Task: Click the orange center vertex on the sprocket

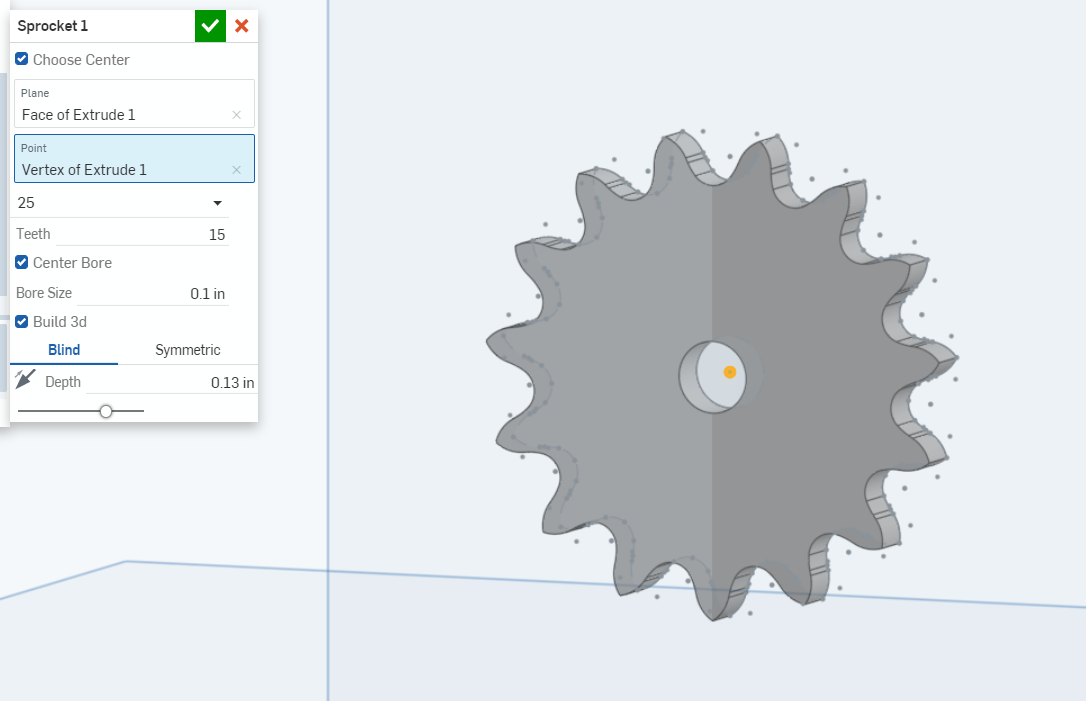Action: 728,372
